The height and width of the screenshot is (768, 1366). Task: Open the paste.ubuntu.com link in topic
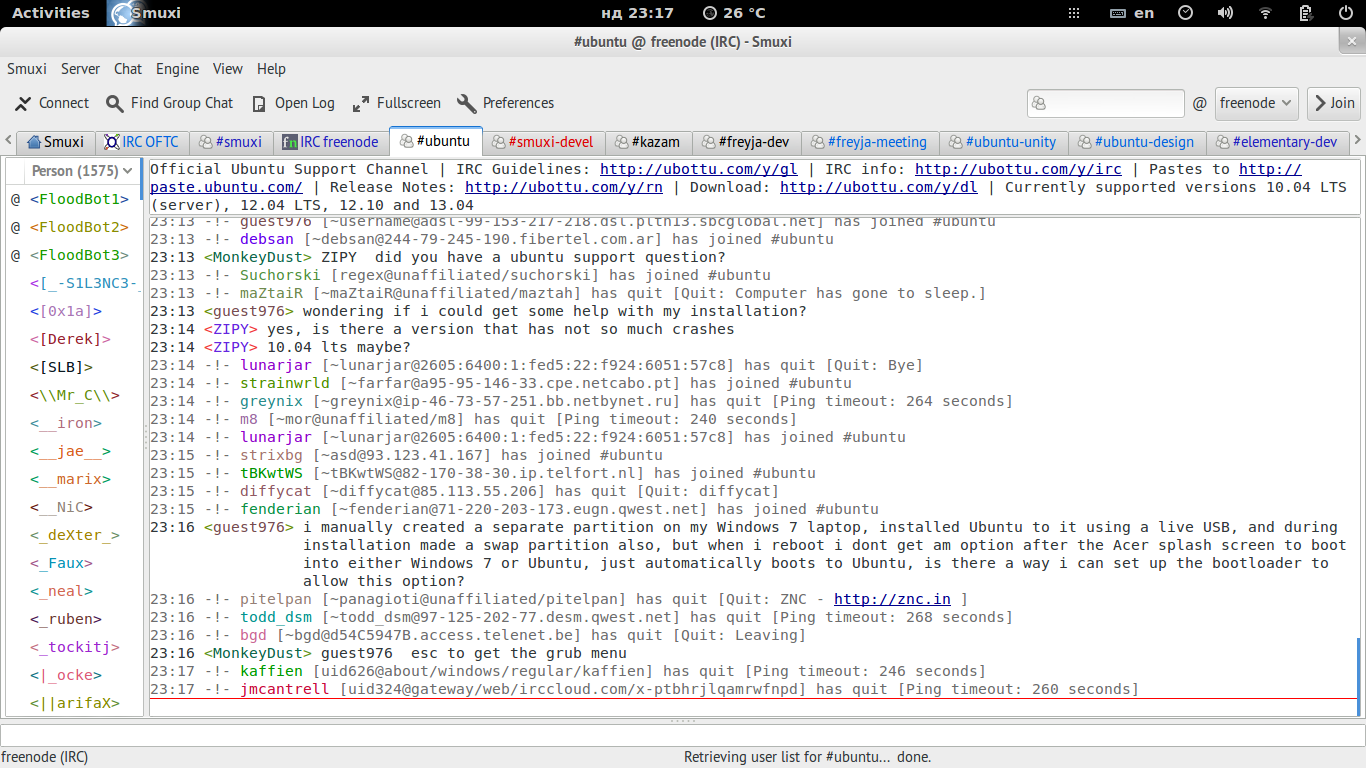(x=226, y=187)
